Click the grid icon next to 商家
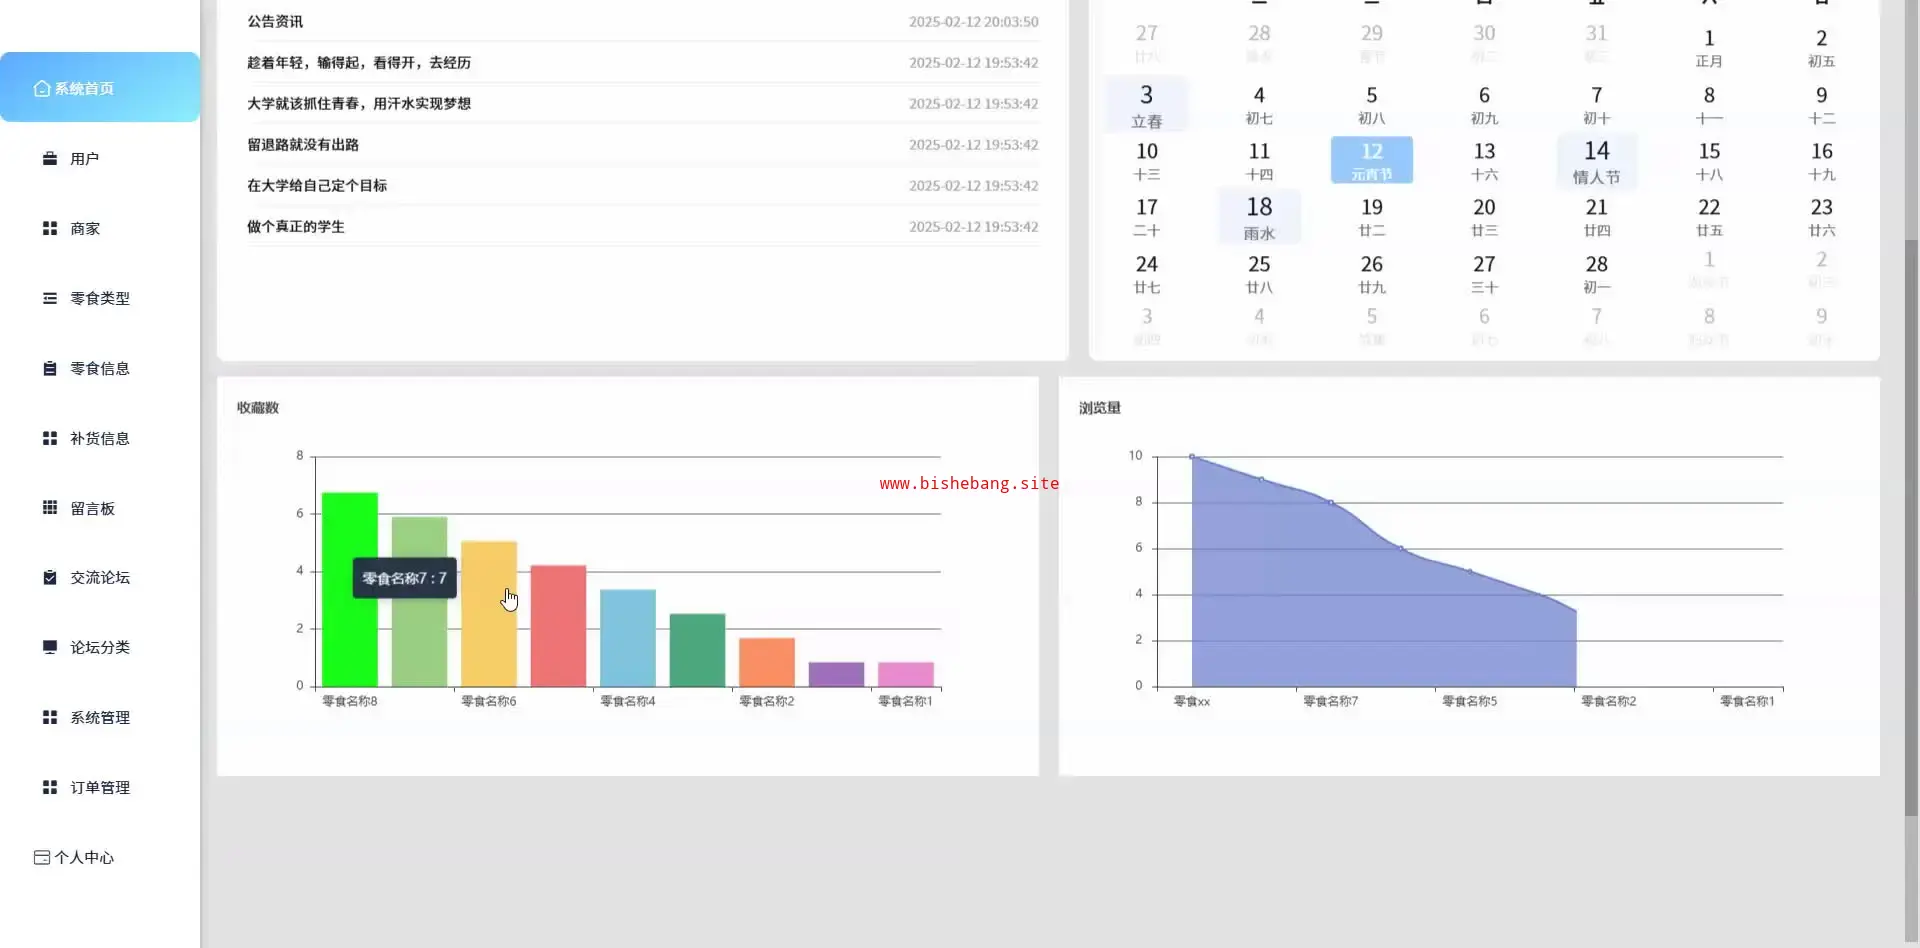 50,229
